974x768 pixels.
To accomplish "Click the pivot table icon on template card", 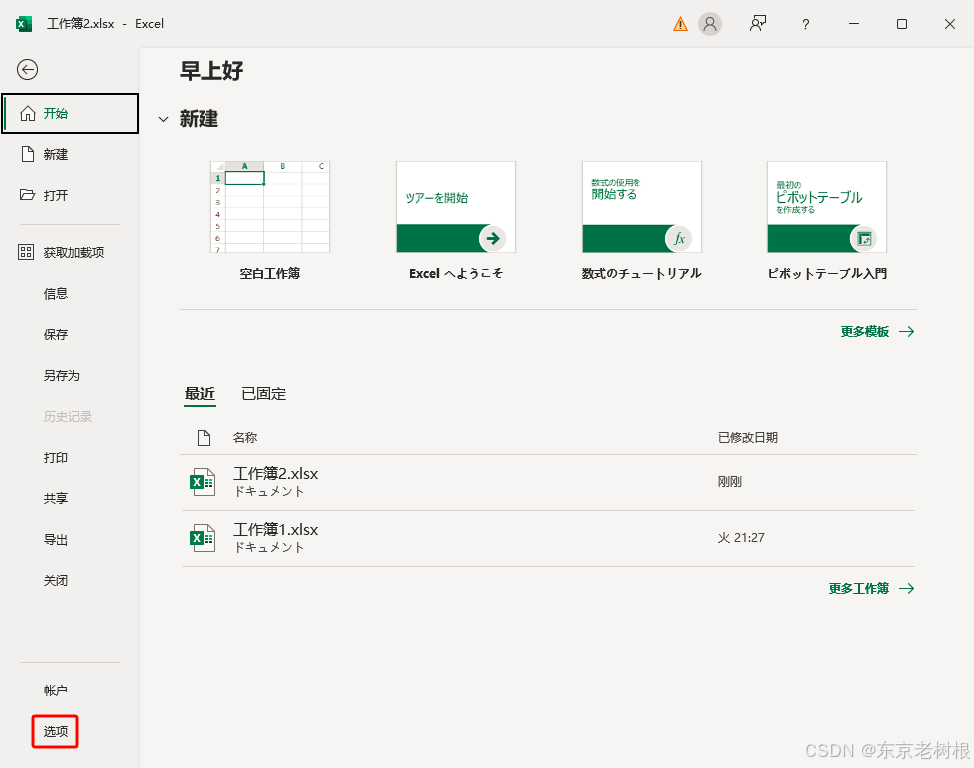I will 863,239.
